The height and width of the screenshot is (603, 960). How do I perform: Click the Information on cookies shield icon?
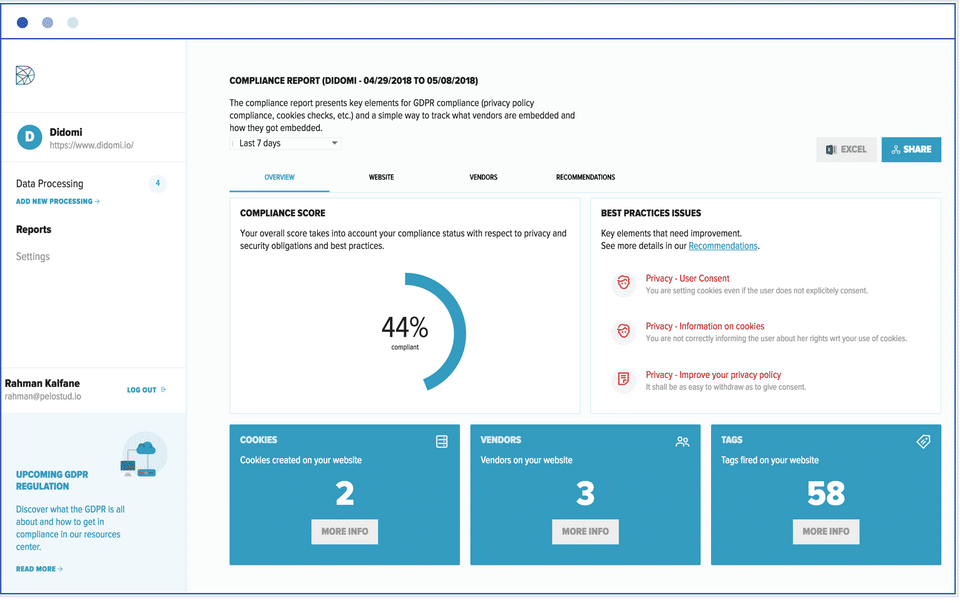623,331
